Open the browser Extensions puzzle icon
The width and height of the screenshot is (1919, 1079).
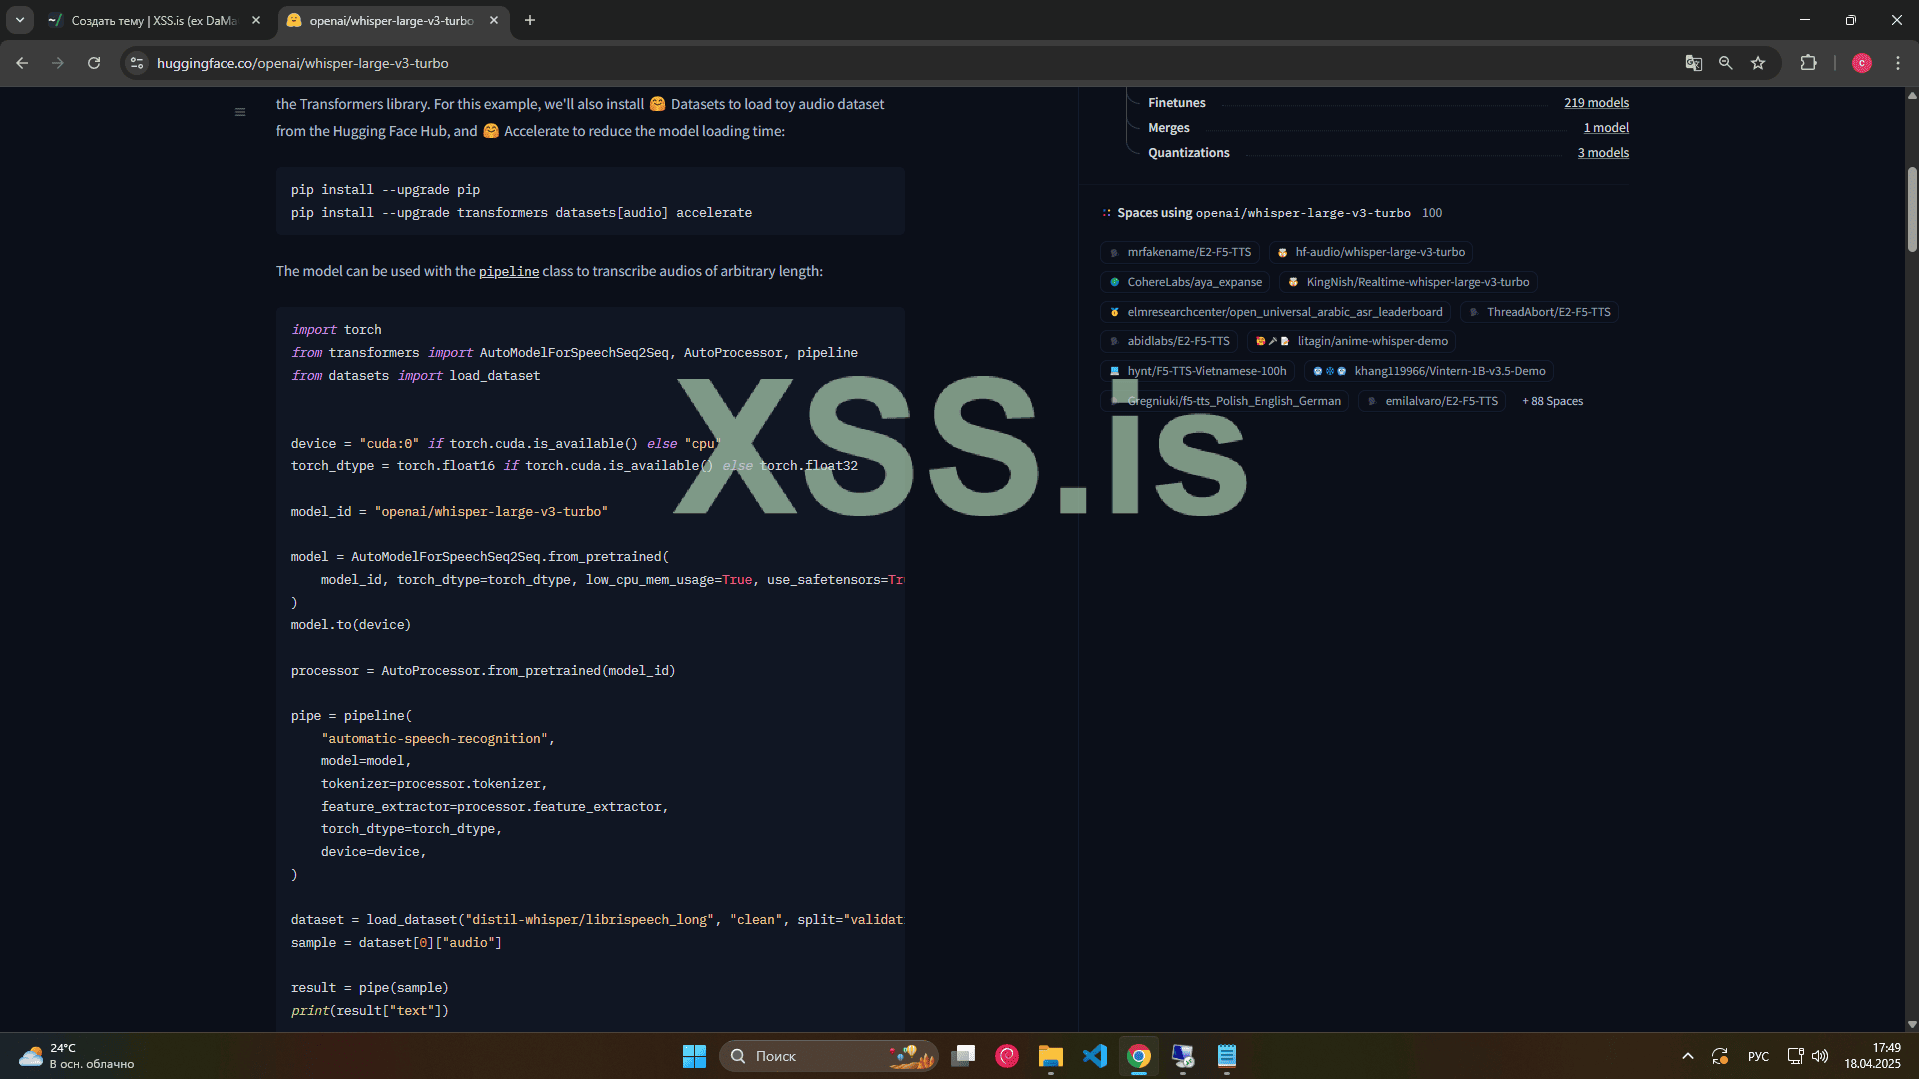coord(1808,63)
